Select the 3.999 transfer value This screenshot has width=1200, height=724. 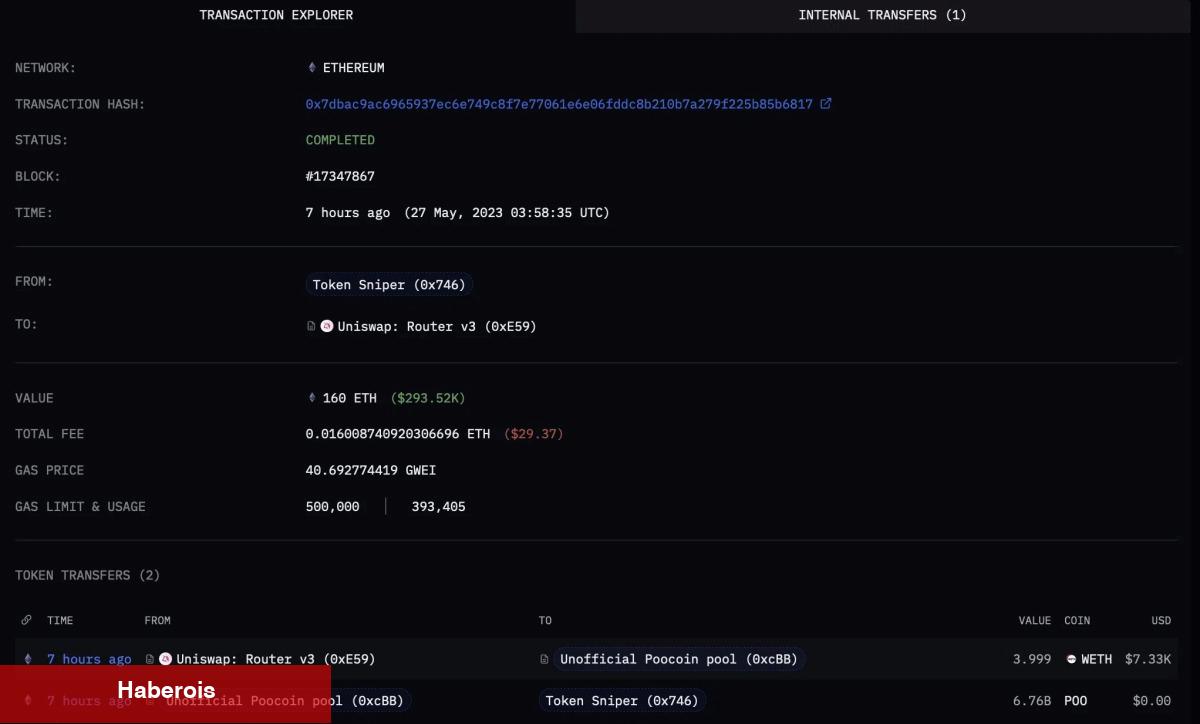pos(1031,659)
